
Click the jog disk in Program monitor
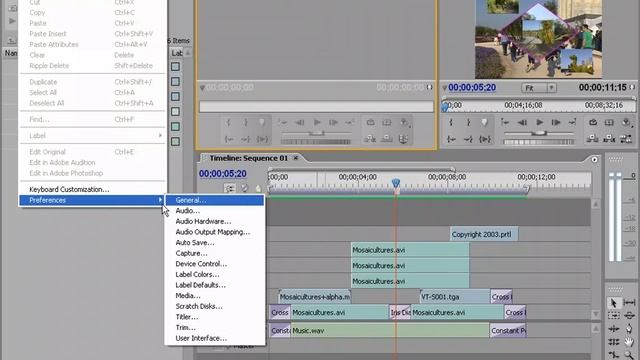(x=539, y=142)
